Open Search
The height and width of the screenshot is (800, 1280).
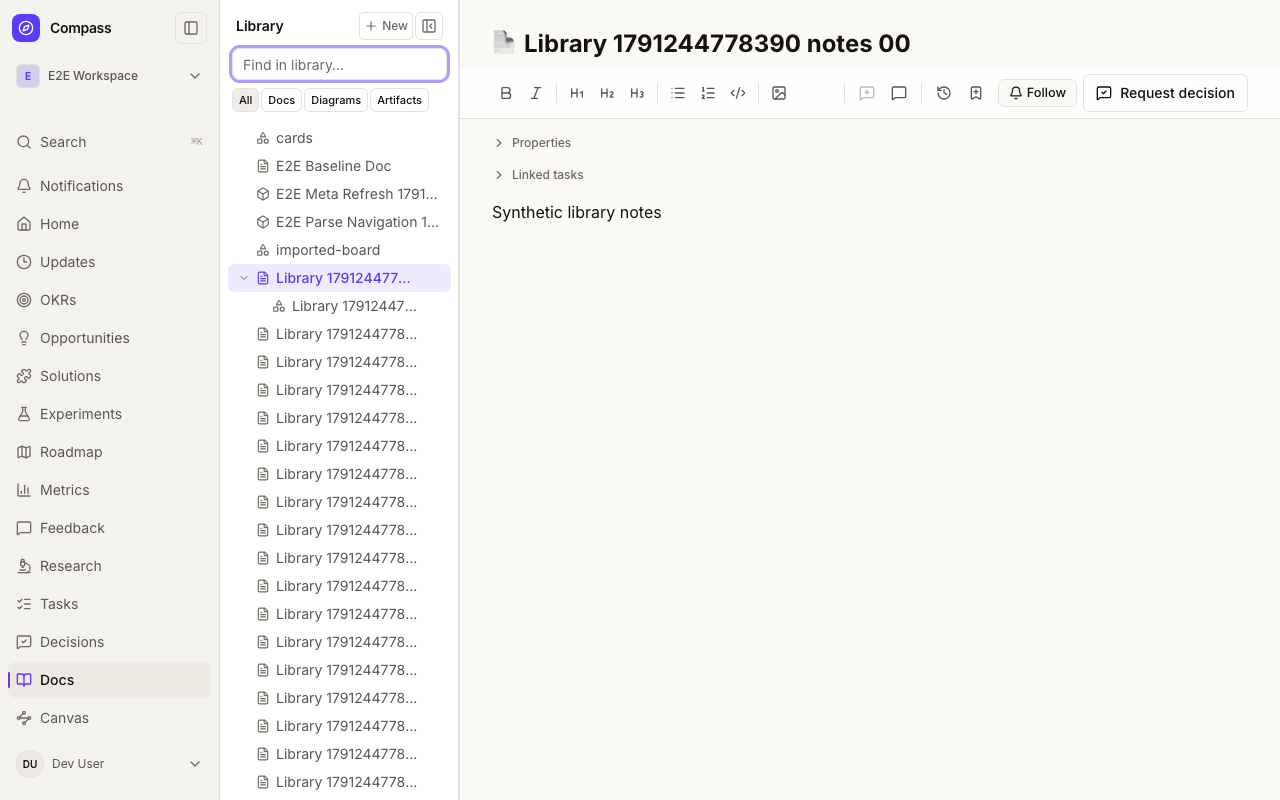pyautogui.click(x=110, y=142)
